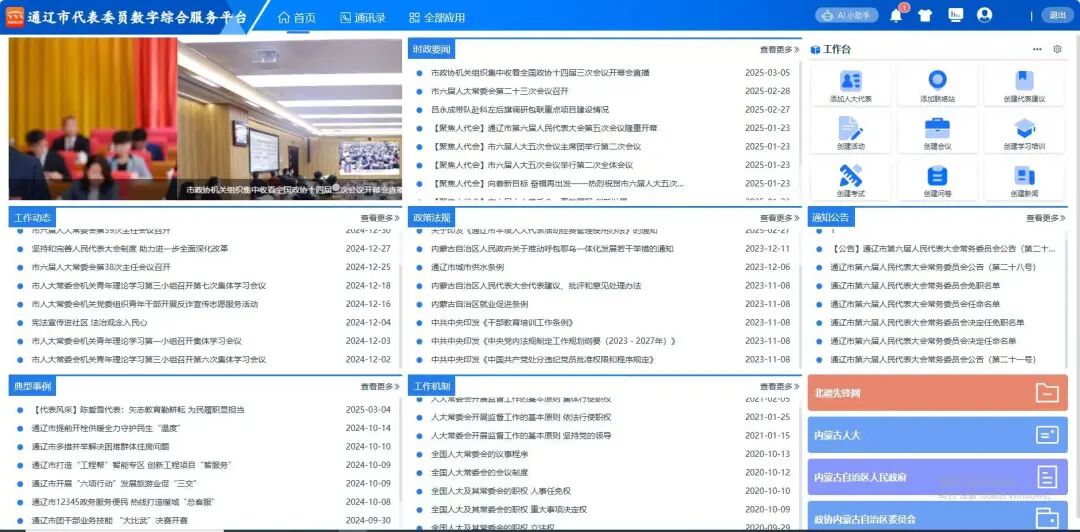Select the 典型事例 section header
1080x532 pixels.
(32, 387)
